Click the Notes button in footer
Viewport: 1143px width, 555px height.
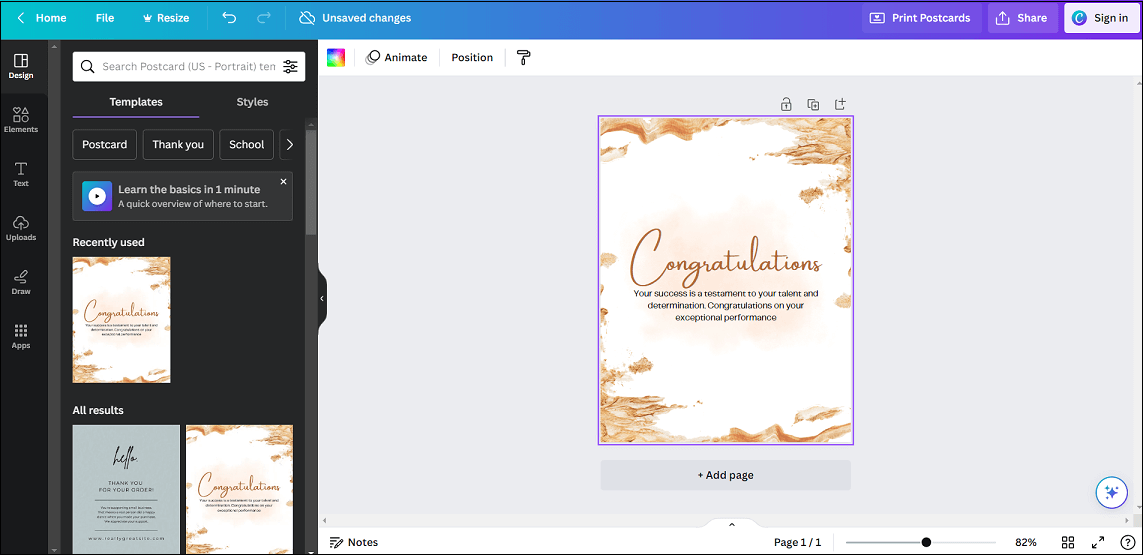pos(354,542)
